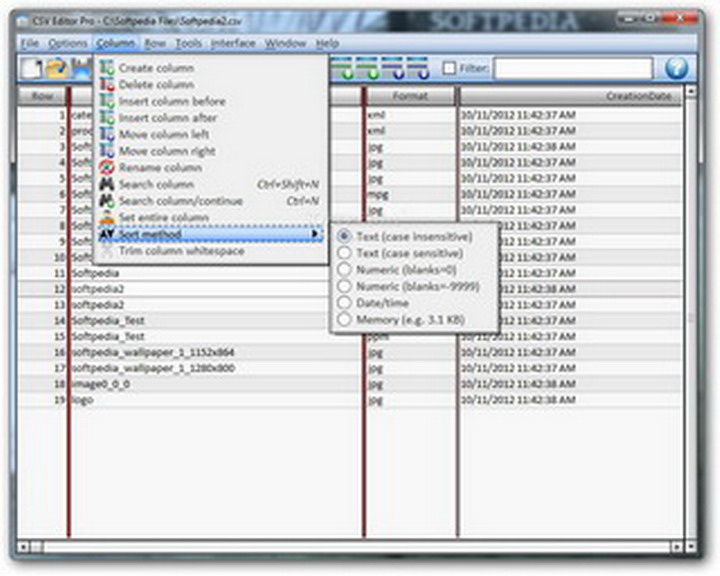
Task: Open help with the blue question mark icon
Action: point(676,68)
